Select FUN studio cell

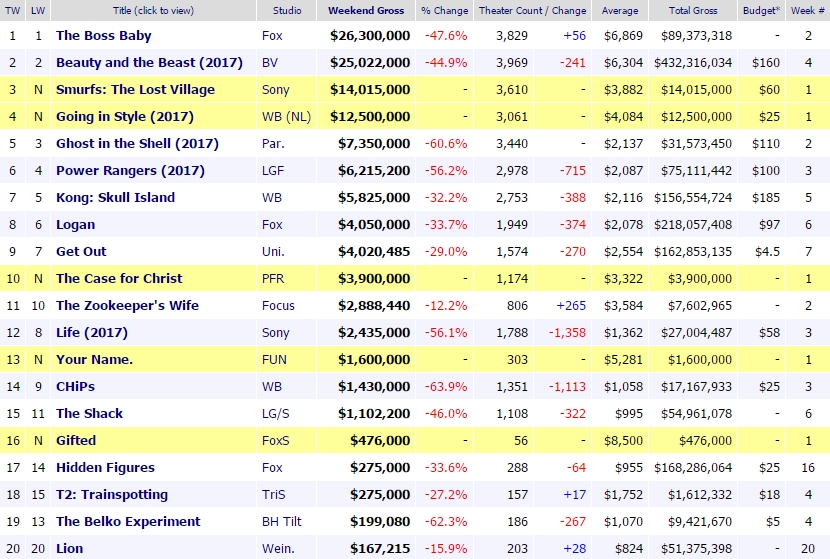[x=274, y=359]
